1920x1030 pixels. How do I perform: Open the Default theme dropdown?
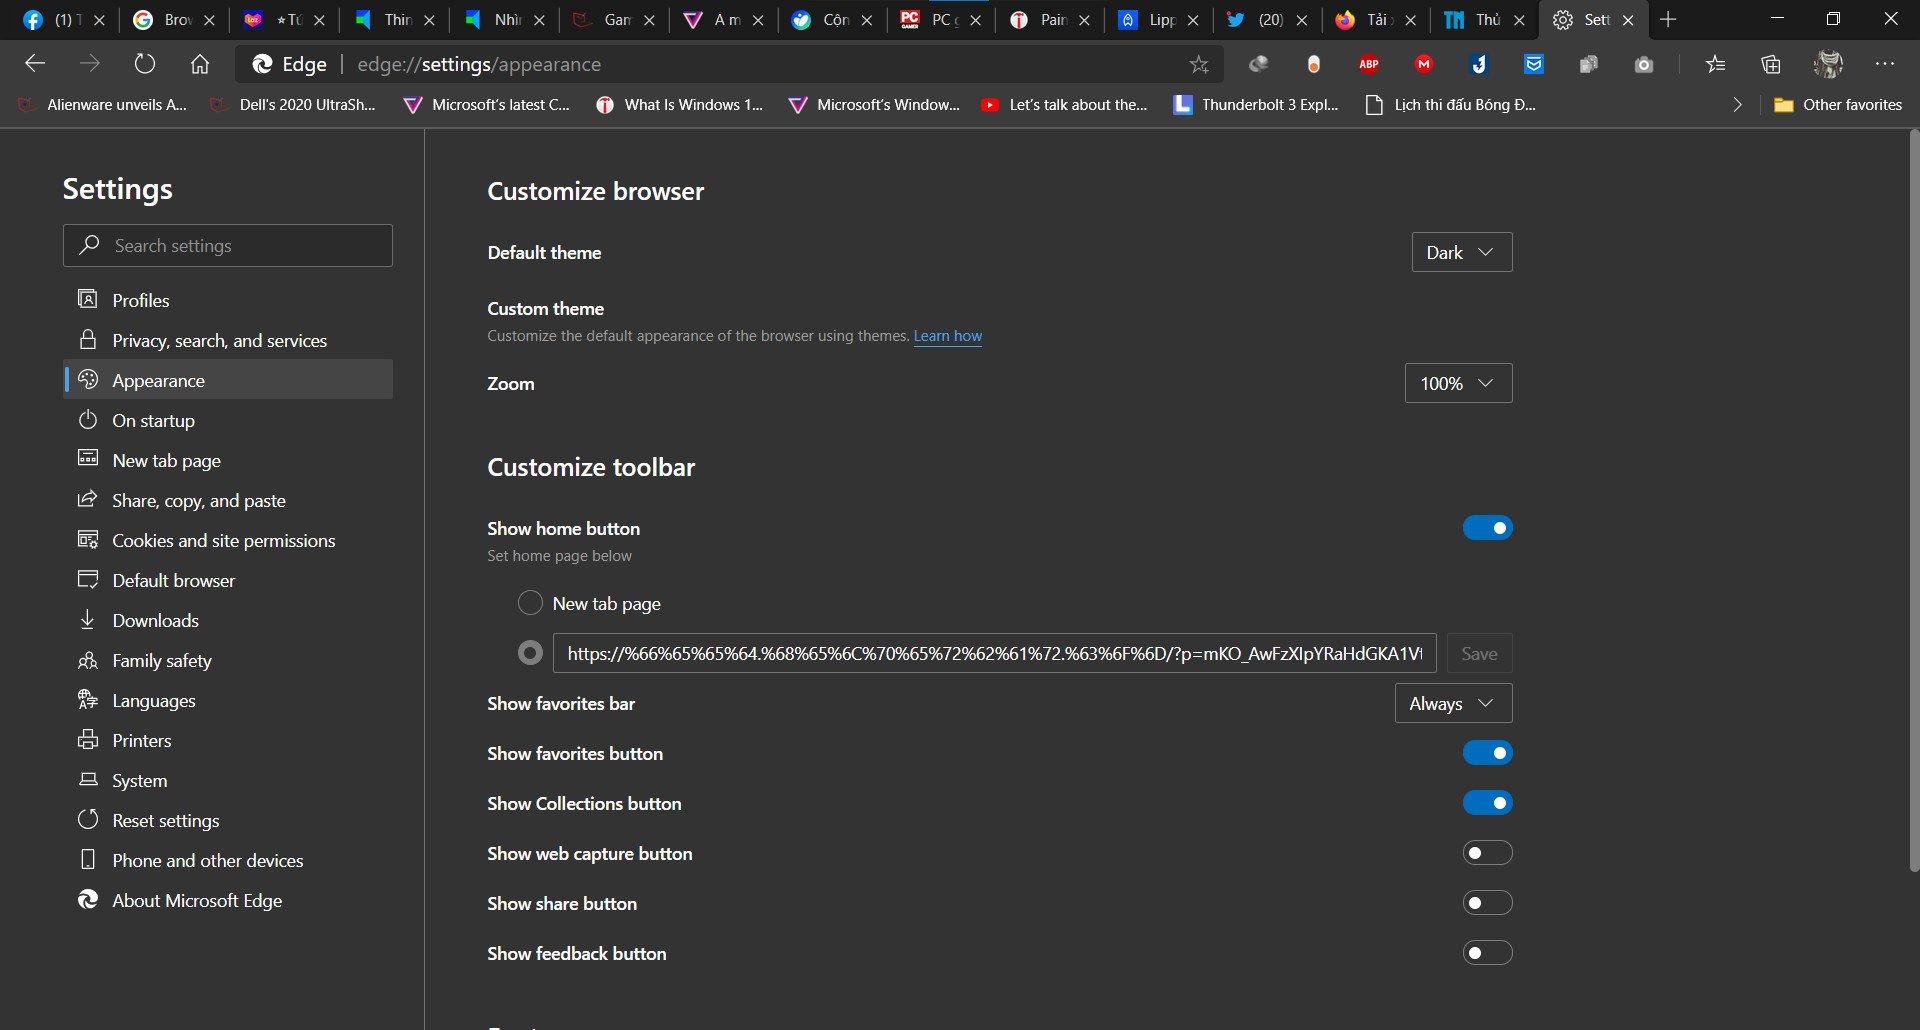pos(1461,252)
